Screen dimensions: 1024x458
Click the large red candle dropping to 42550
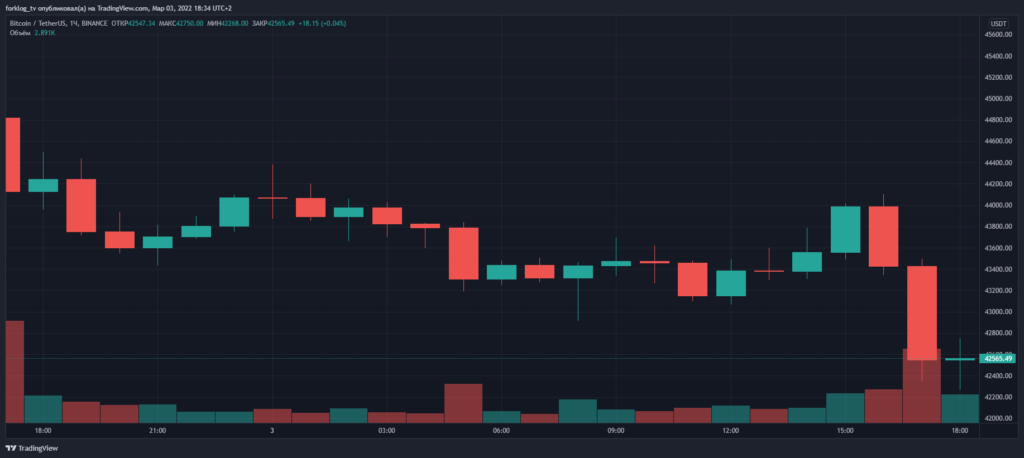click(x=921, y=312)
